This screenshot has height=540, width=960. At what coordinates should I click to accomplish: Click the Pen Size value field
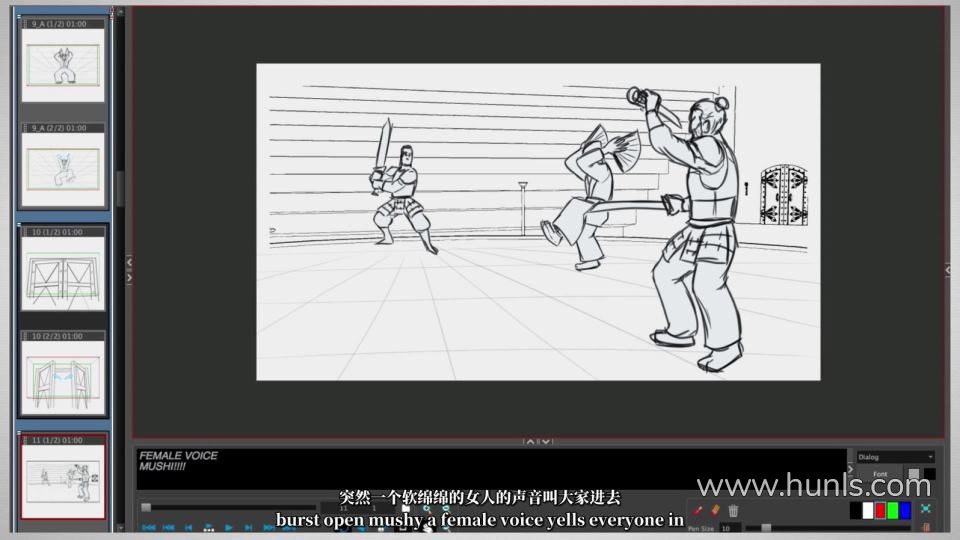pyautogui.click(x=730, y=528)
